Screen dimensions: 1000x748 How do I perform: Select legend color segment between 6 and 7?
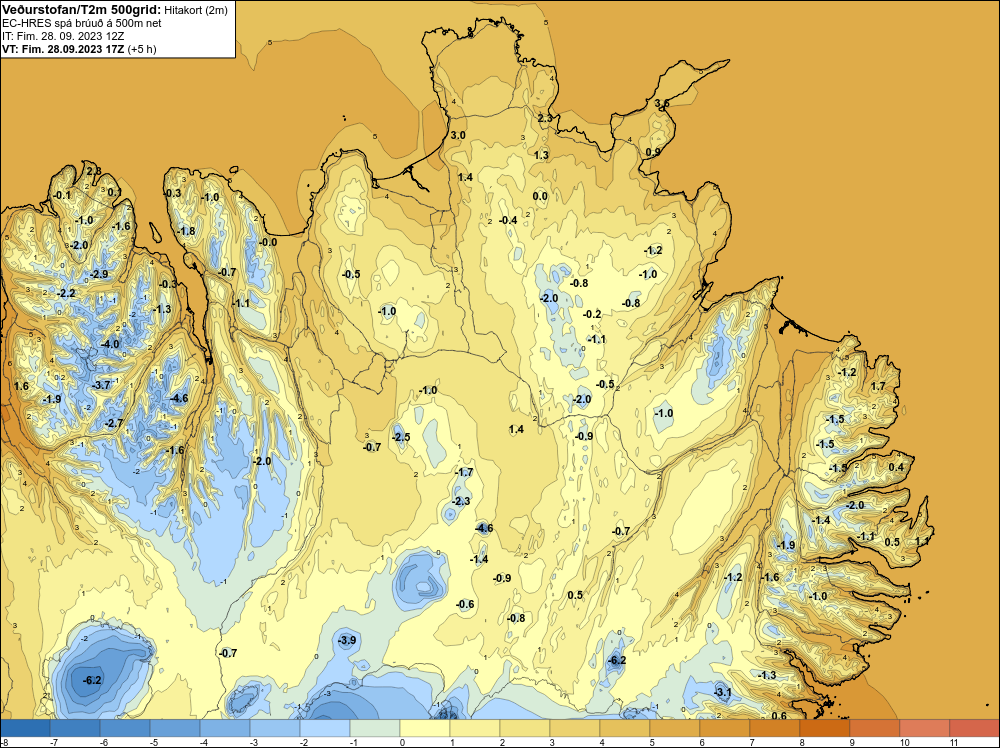click(x=724, y=728)
